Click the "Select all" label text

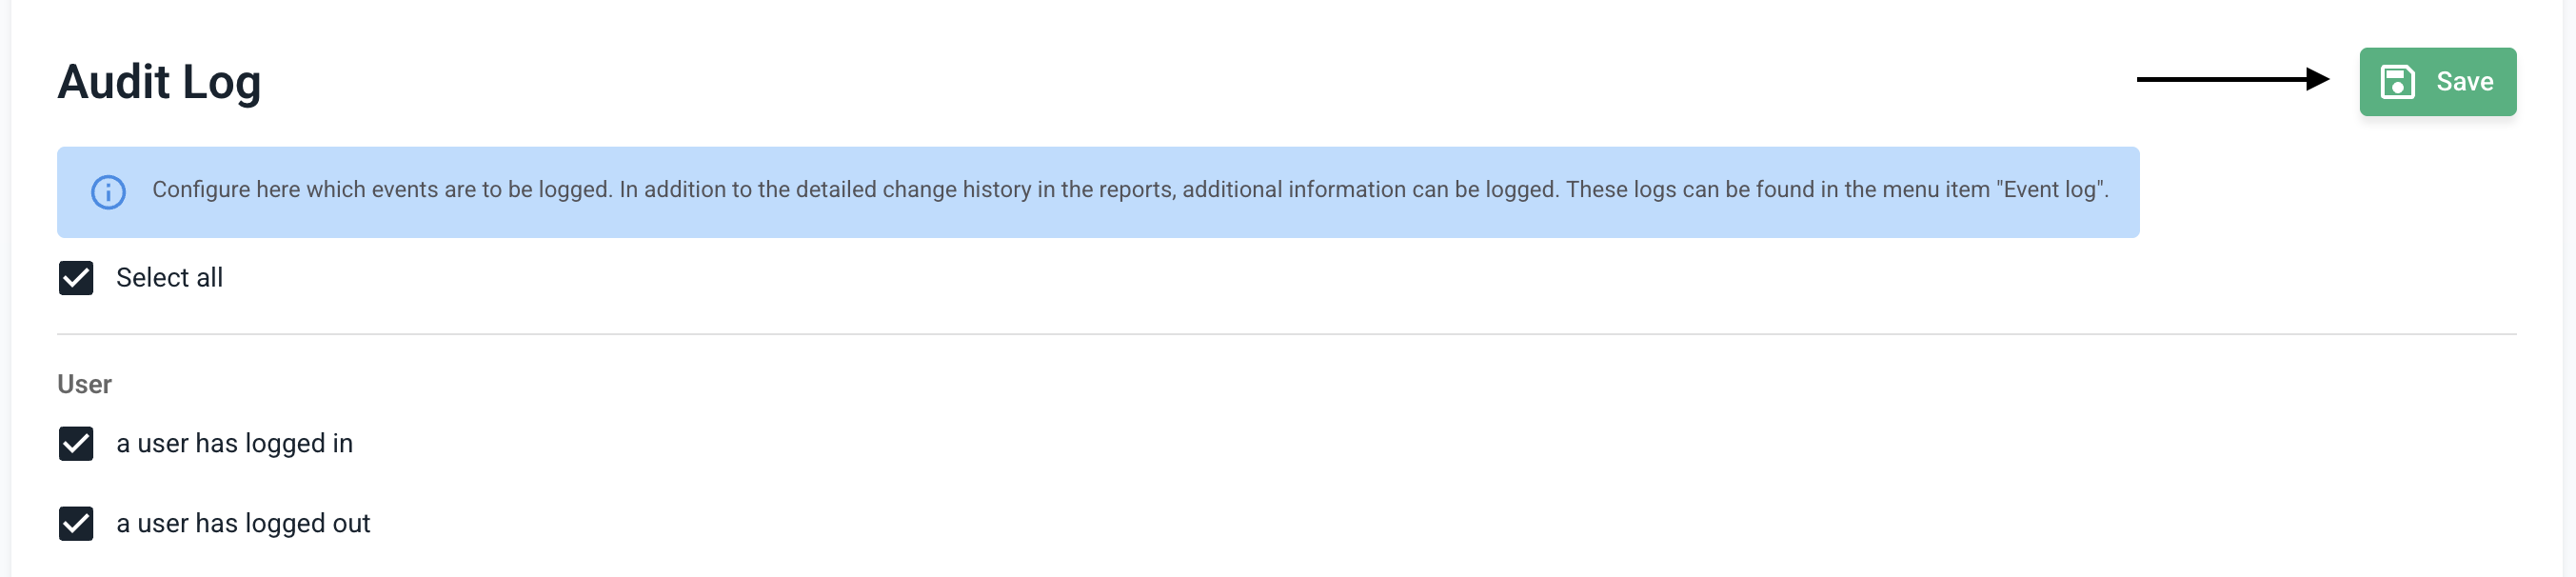[x=169, y=278]
